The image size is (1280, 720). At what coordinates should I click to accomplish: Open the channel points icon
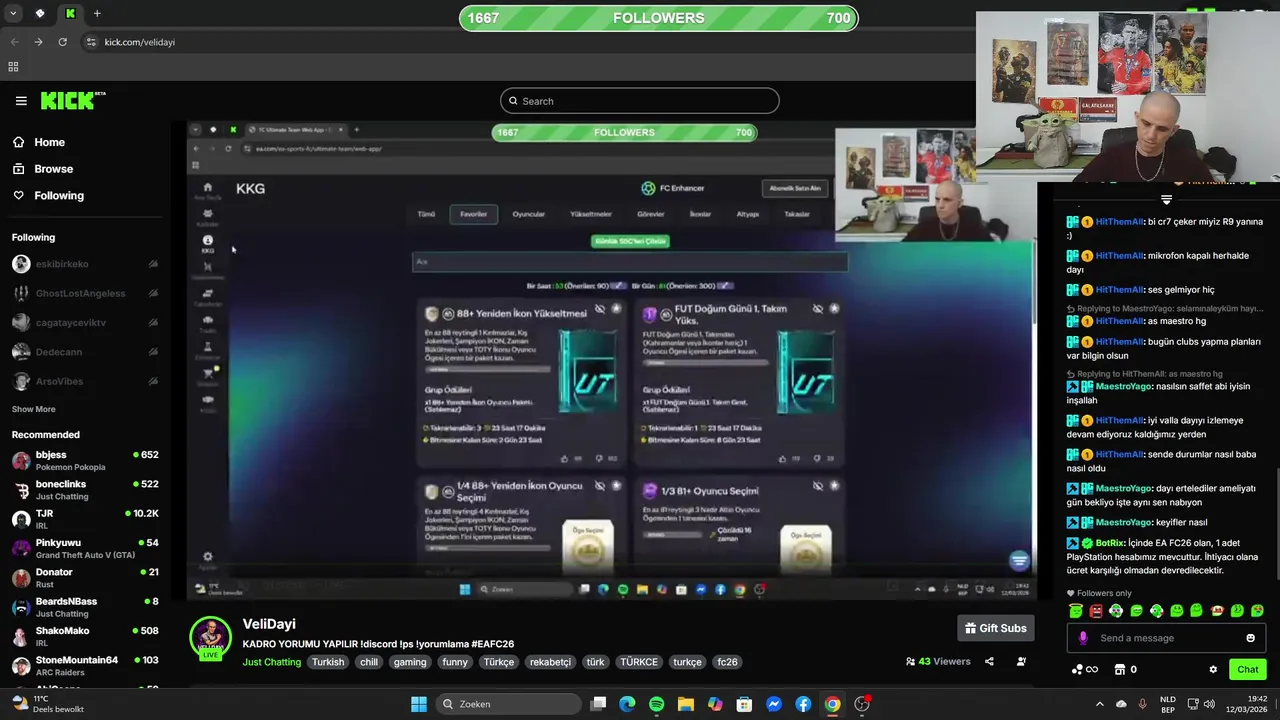[x=1084, y=669]
